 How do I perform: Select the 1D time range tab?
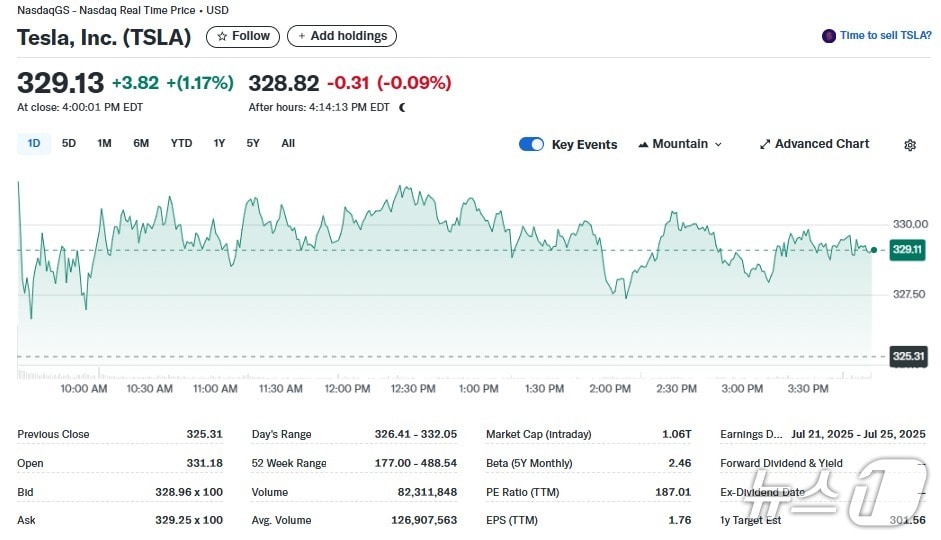click(33, 143)
